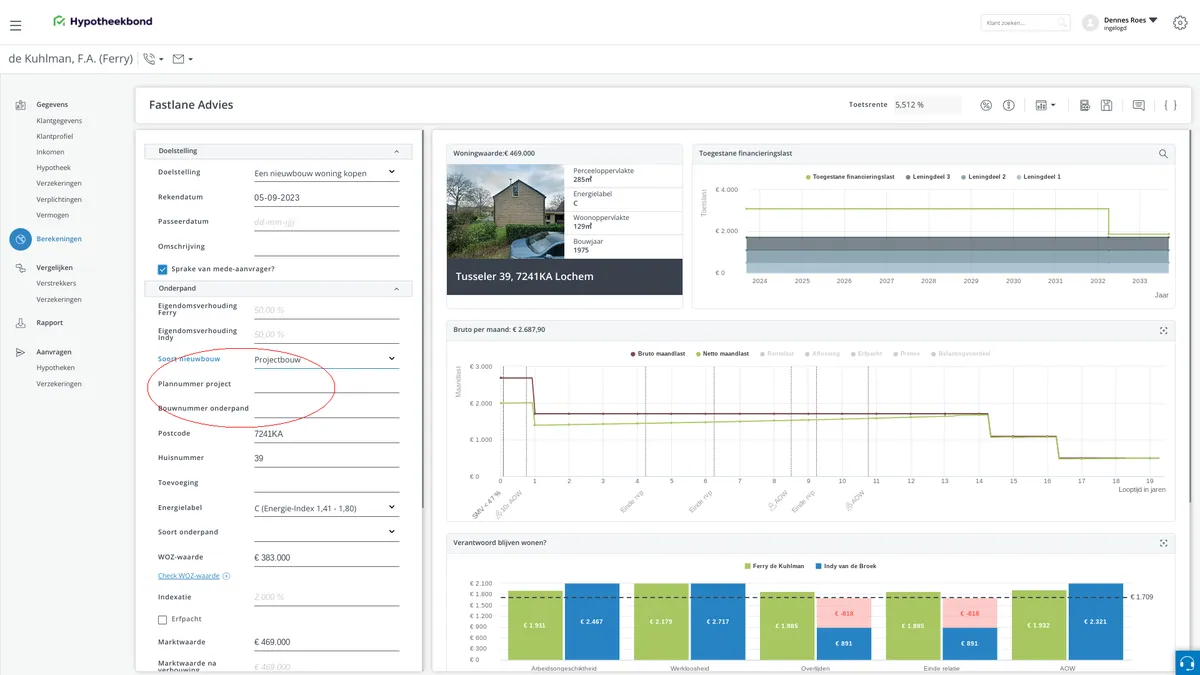Go to Verstrekkers under Vergelijken
Screen dimensions: 1200x675
click(56, 283)
